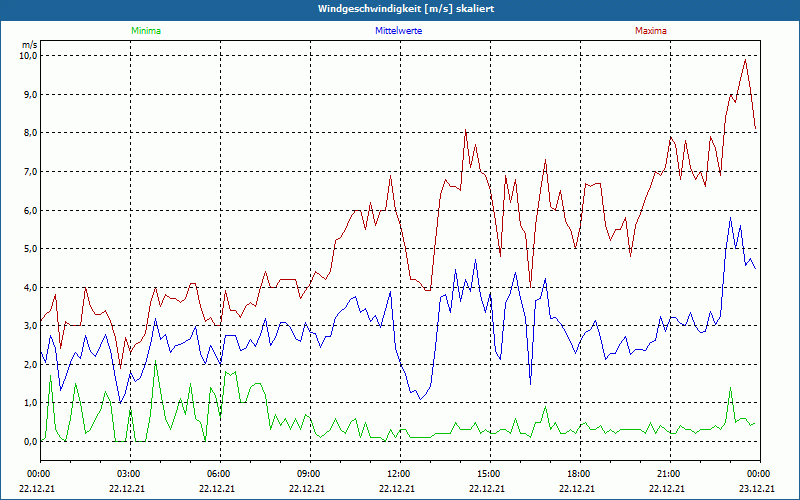Click the '4,0' y-axis value
The height and width of the screenshot is (500, 800).
[31, 287]
